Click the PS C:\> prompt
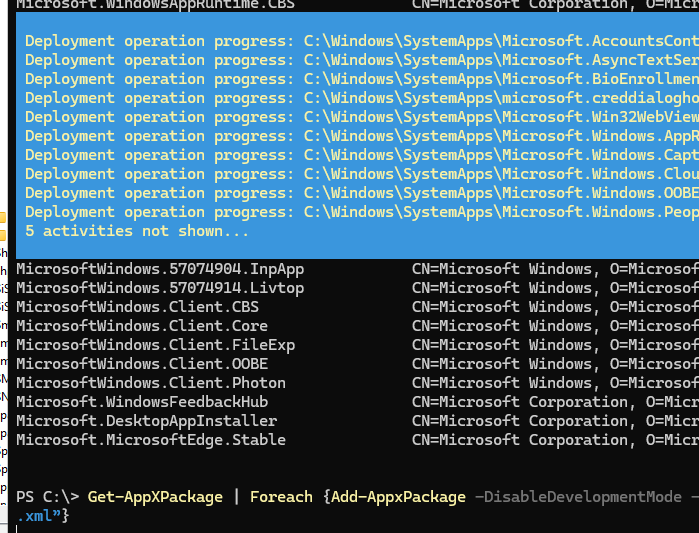This screenshot has height=533, width=699. pos(47,497)
